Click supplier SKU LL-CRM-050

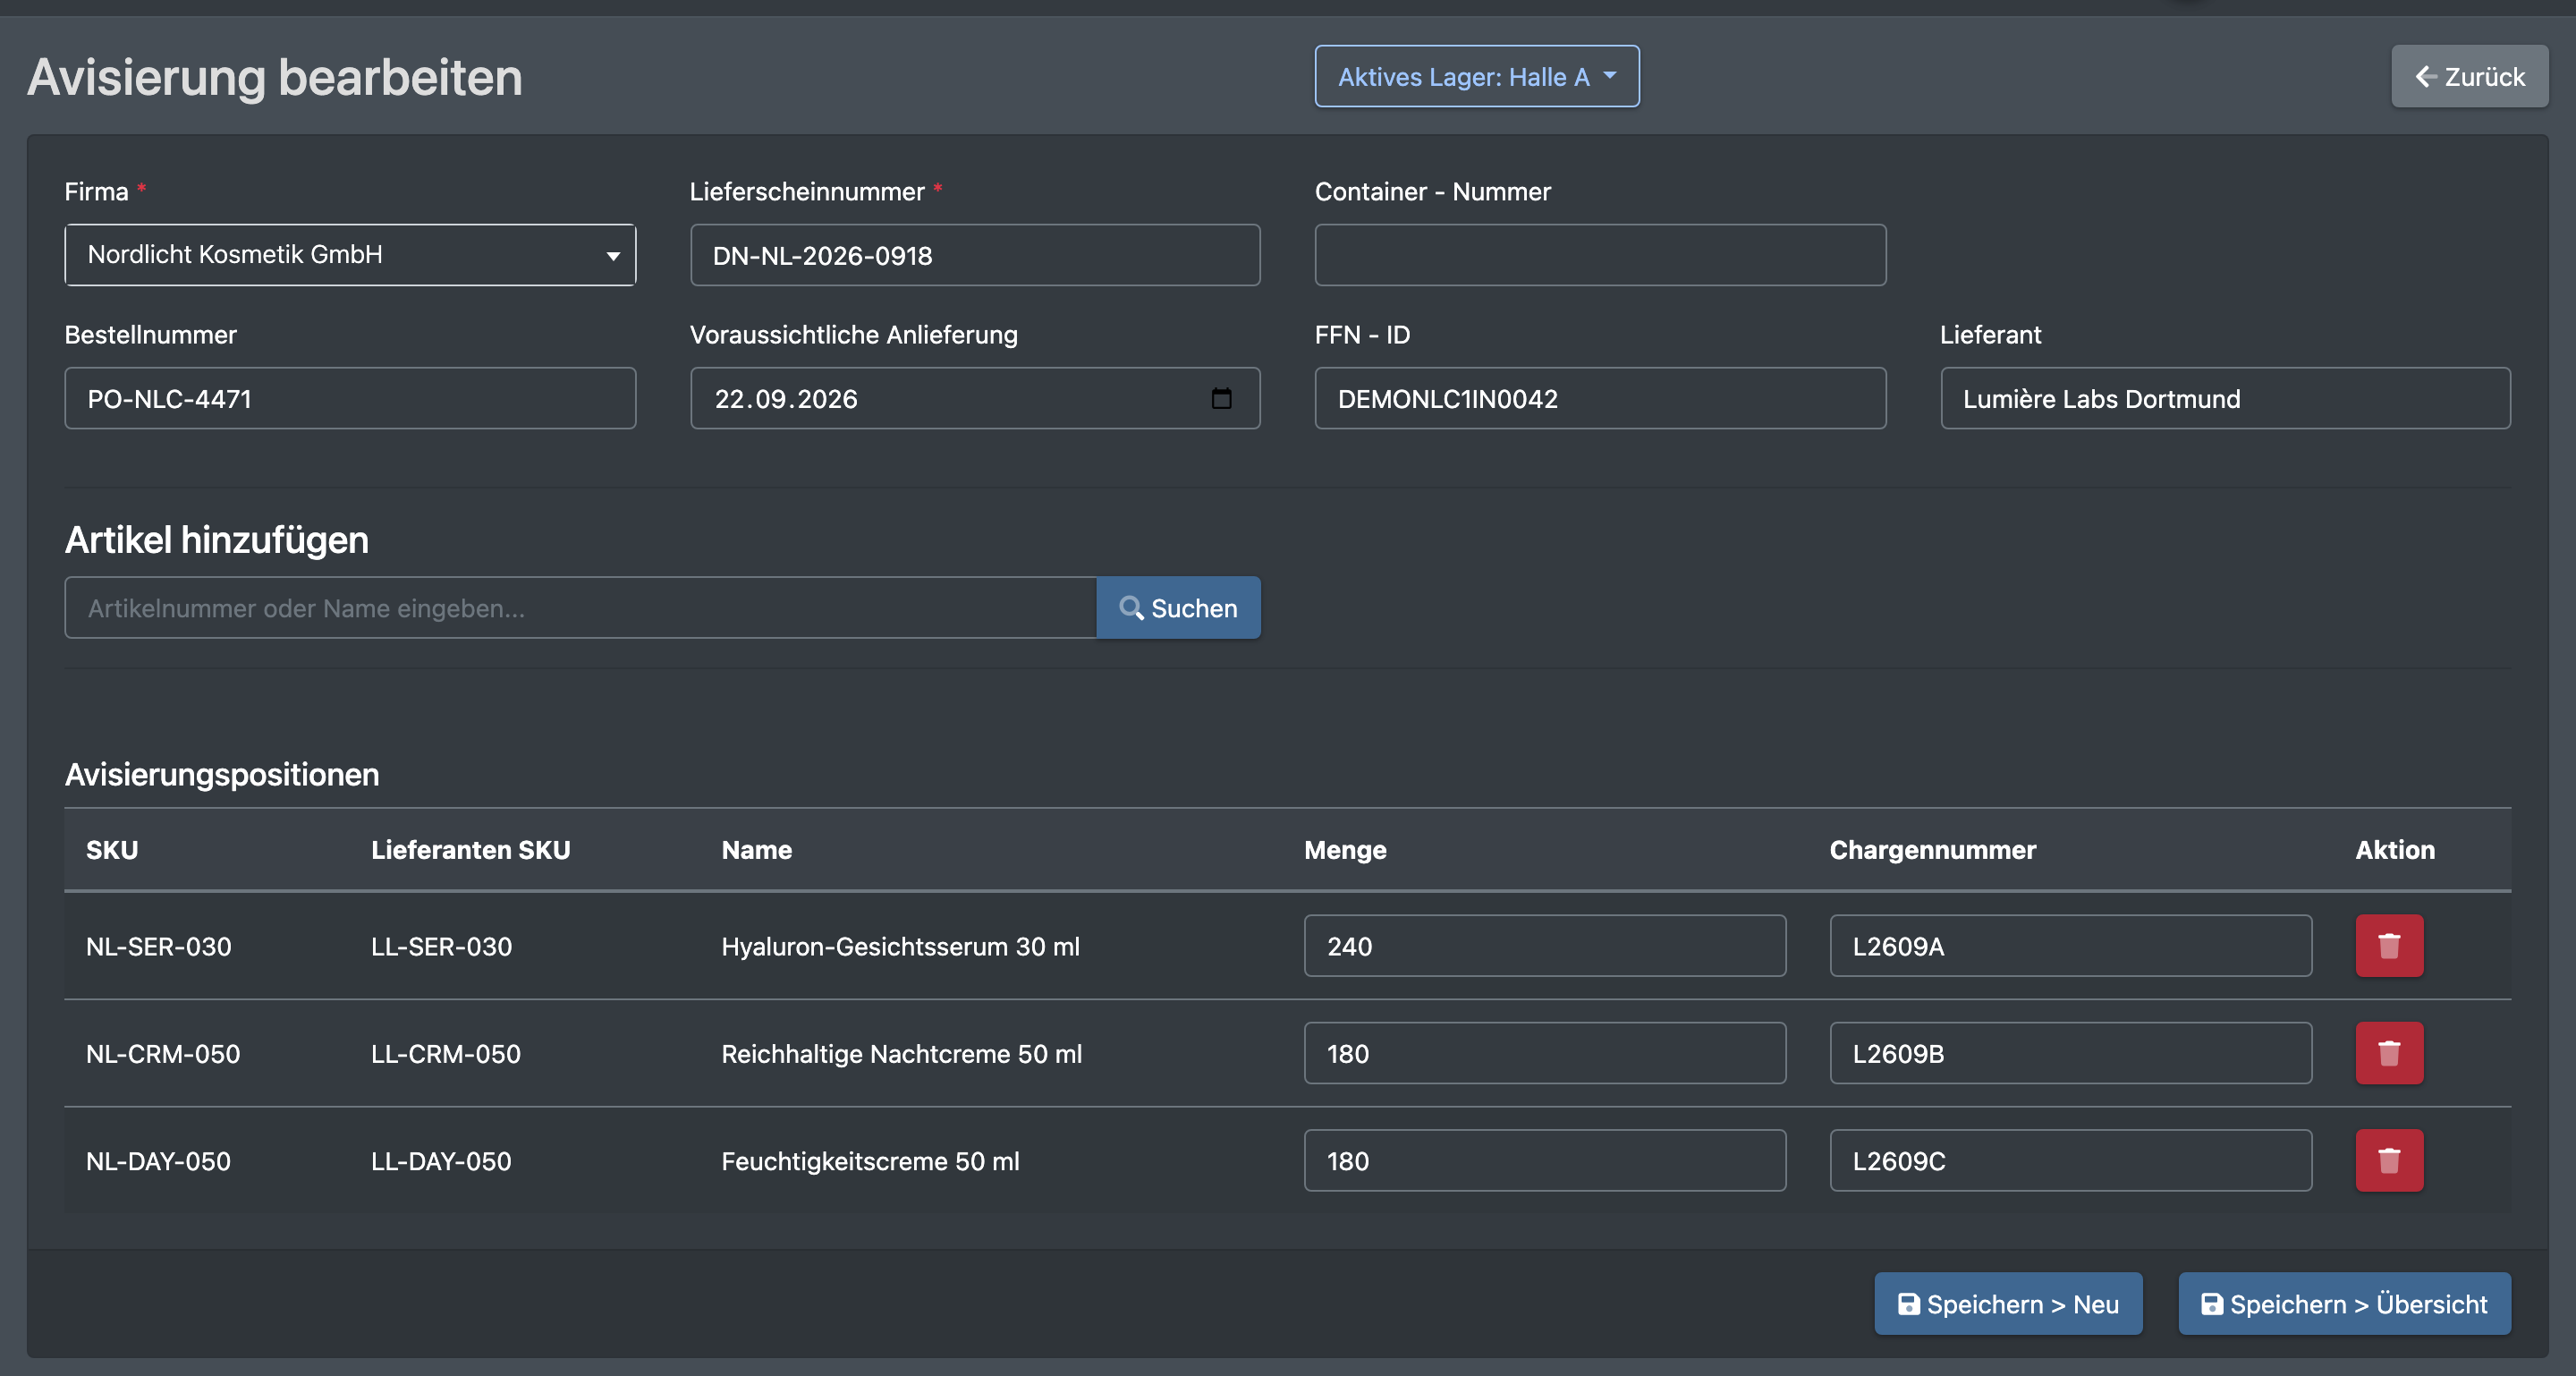pyautogui.click(x=446, y=1054)
